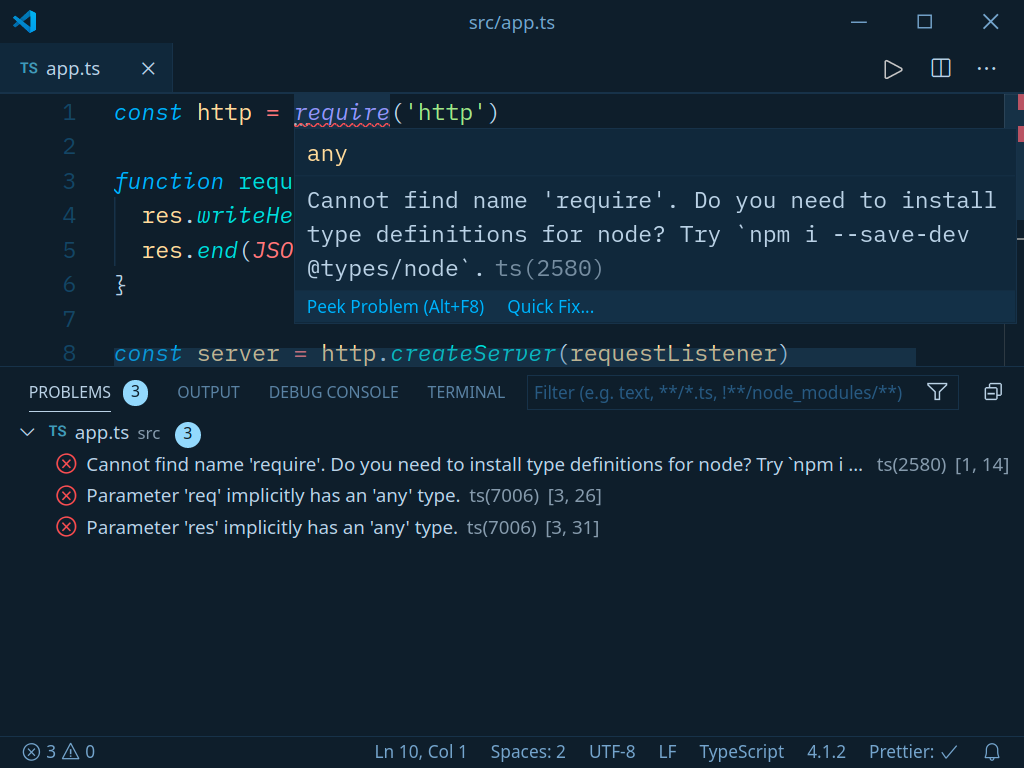Open the More Actions ellipsis menu
This screenshot has width=1024, height=768.
click(986, 69)
